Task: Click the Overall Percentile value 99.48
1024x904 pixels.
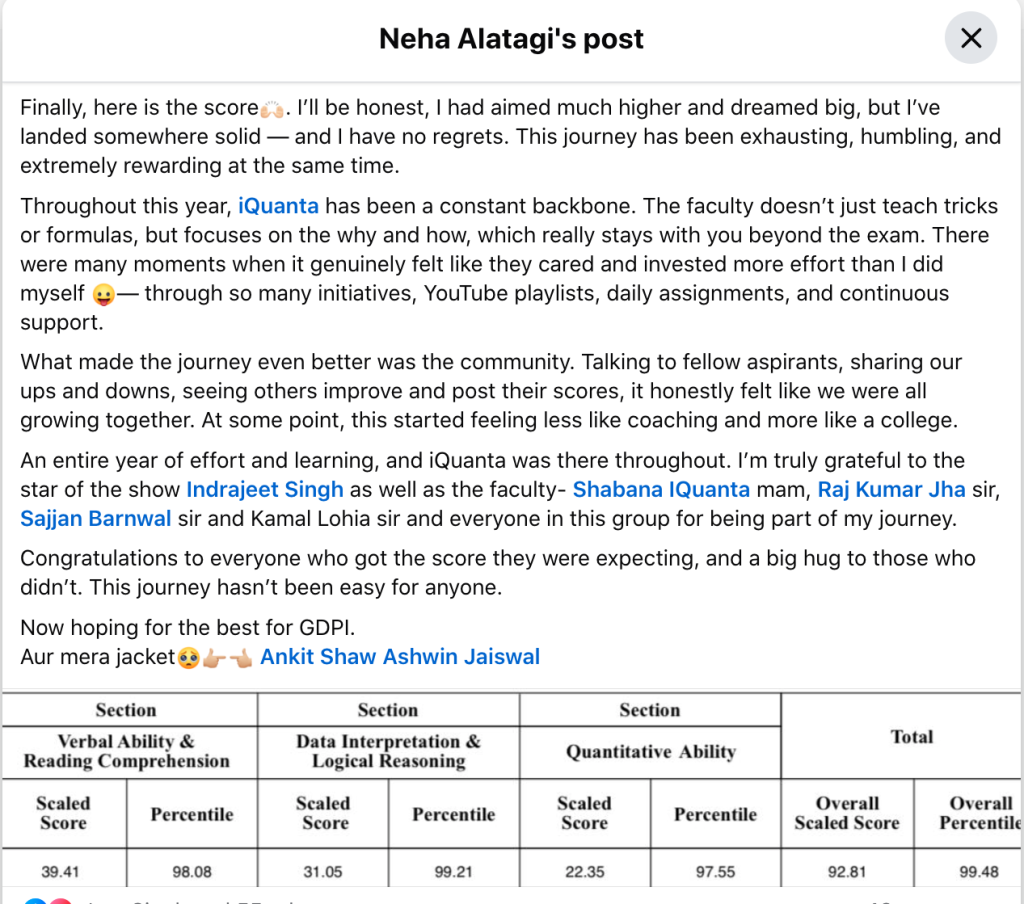Action: coord(978,872)
